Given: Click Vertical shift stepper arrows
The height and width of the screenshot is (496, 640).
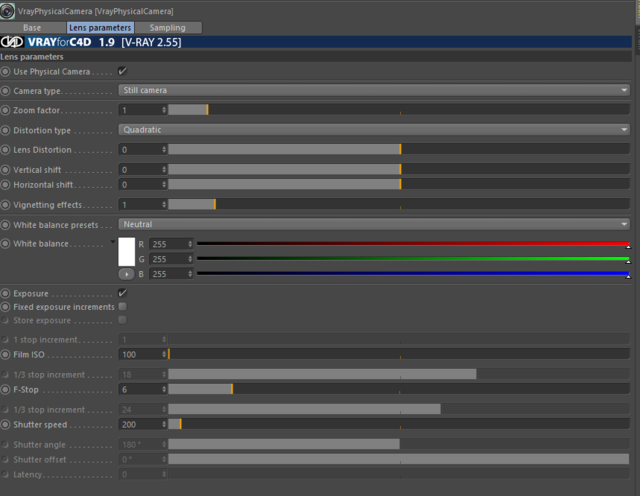Looking at the screenshot, I should (164, 169).
